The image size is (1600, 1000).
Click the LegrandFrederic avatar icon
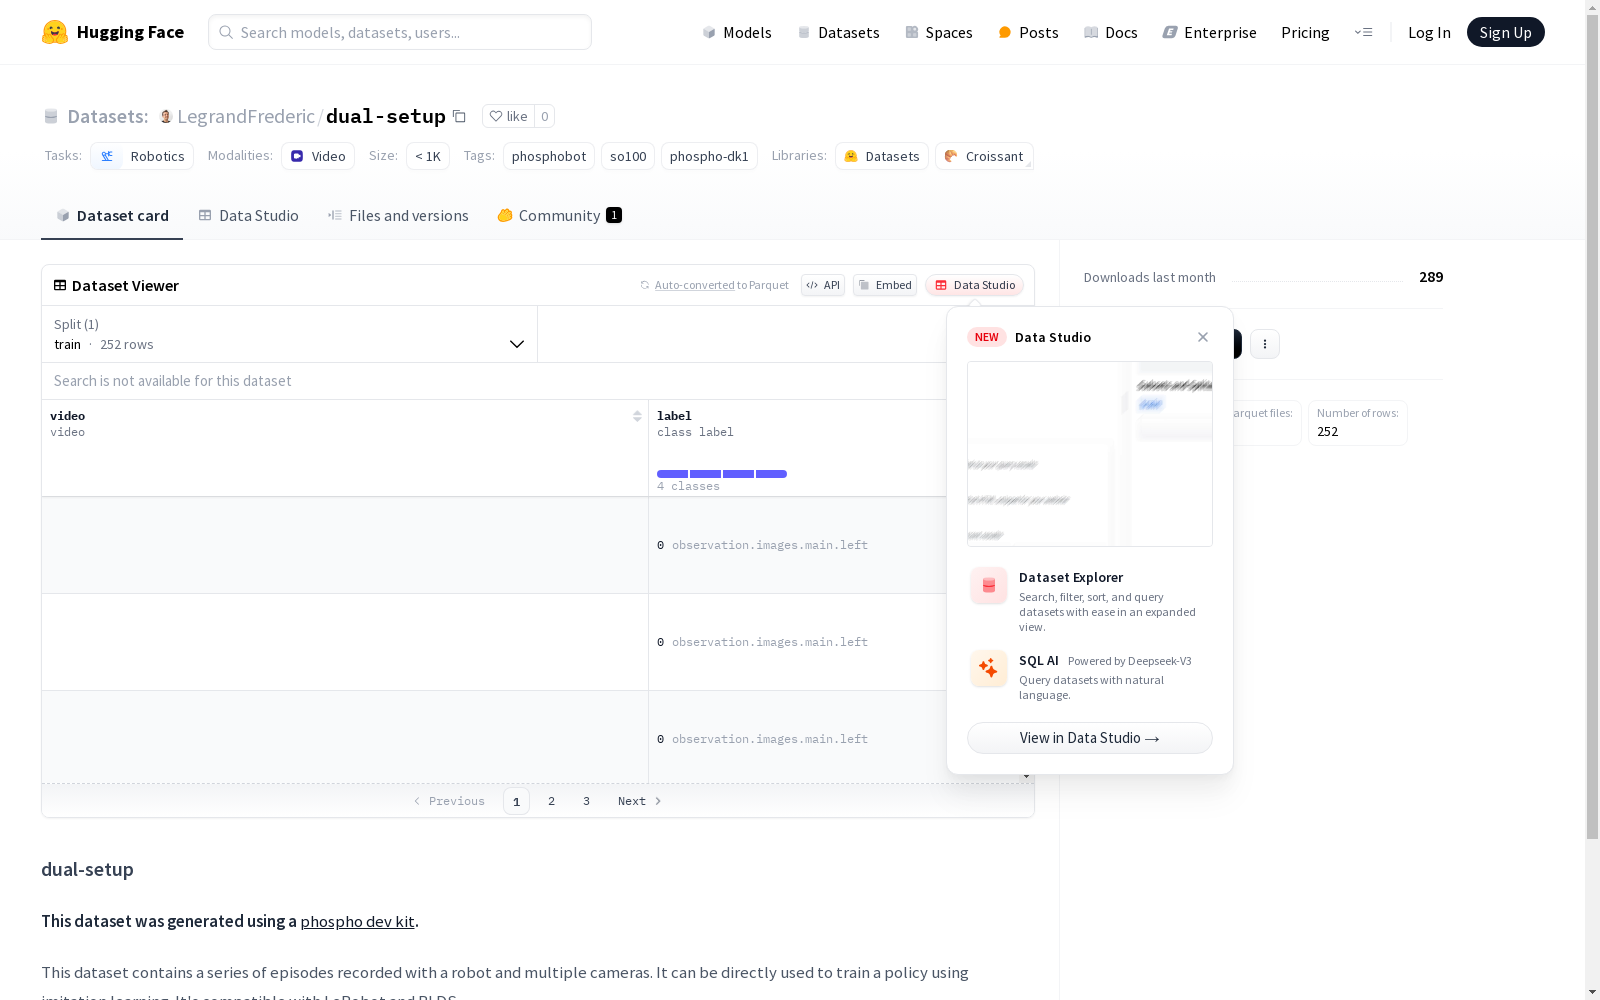tap(166, 116)
